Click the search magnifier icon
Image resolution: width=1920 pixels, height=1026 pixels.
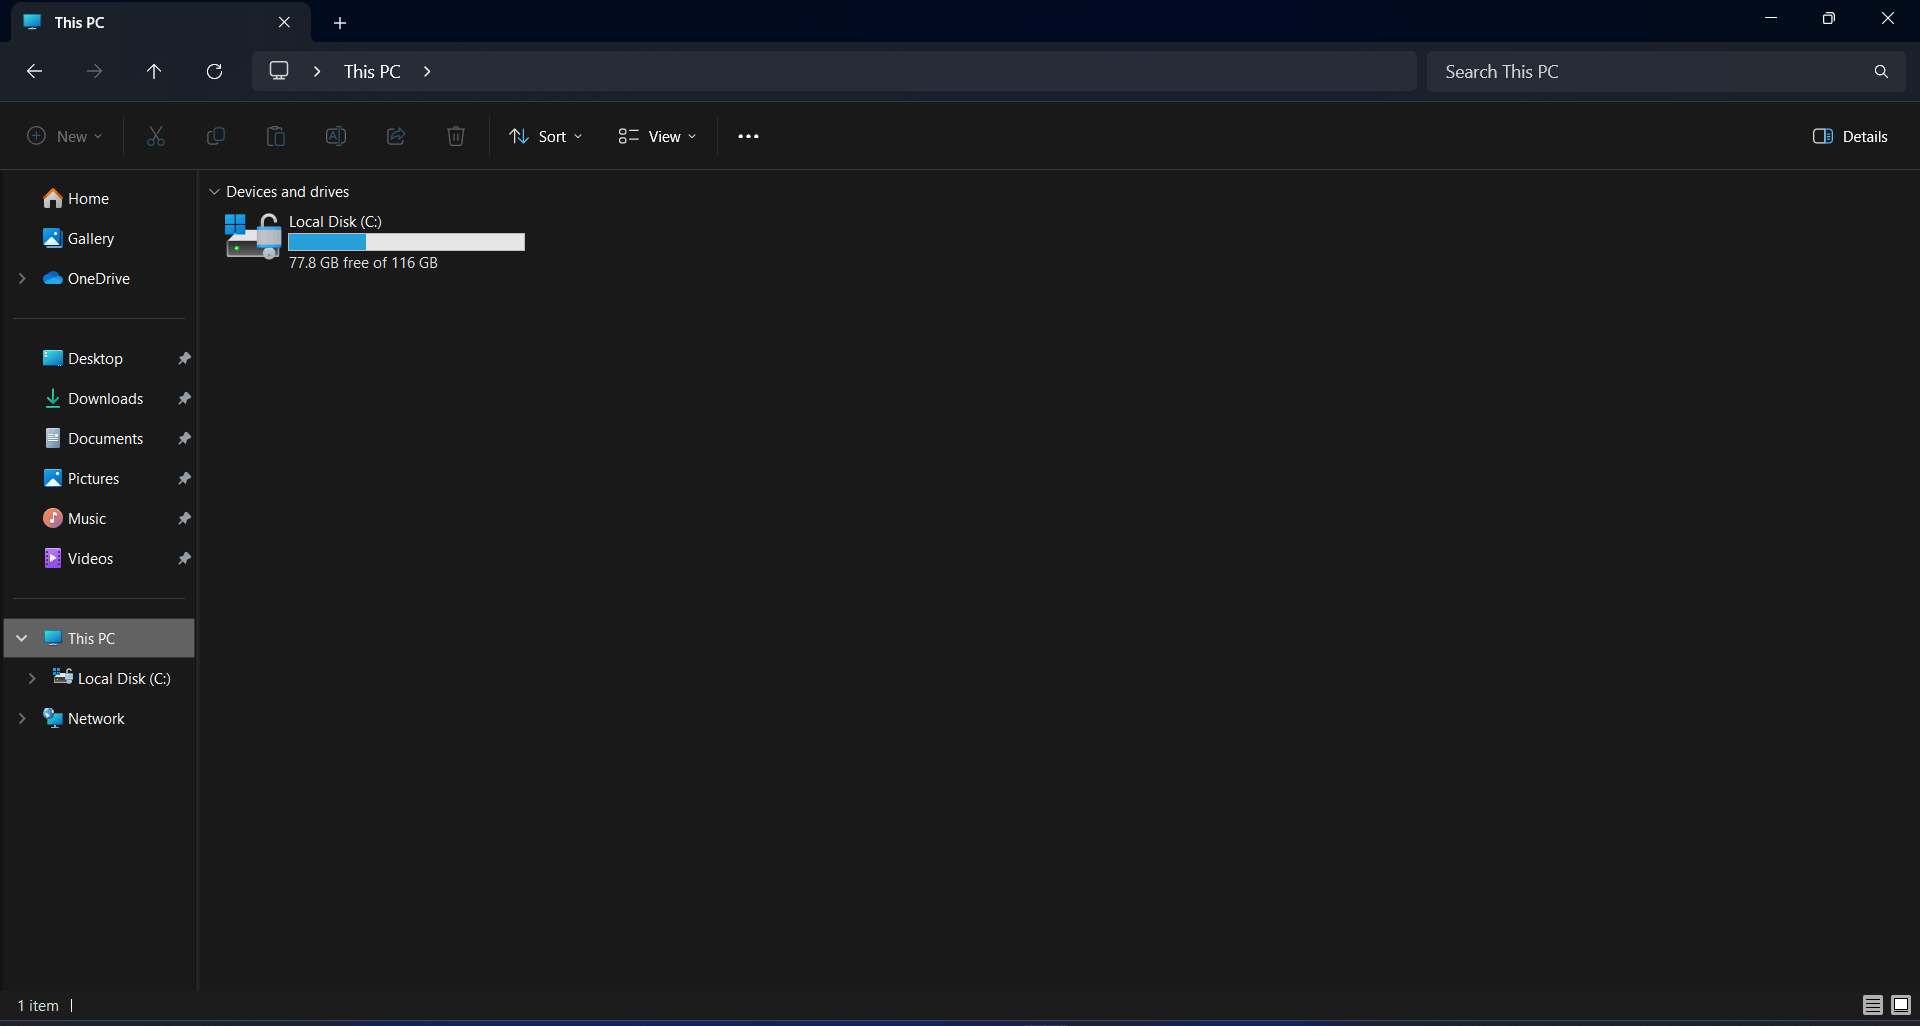point(1881,71)
